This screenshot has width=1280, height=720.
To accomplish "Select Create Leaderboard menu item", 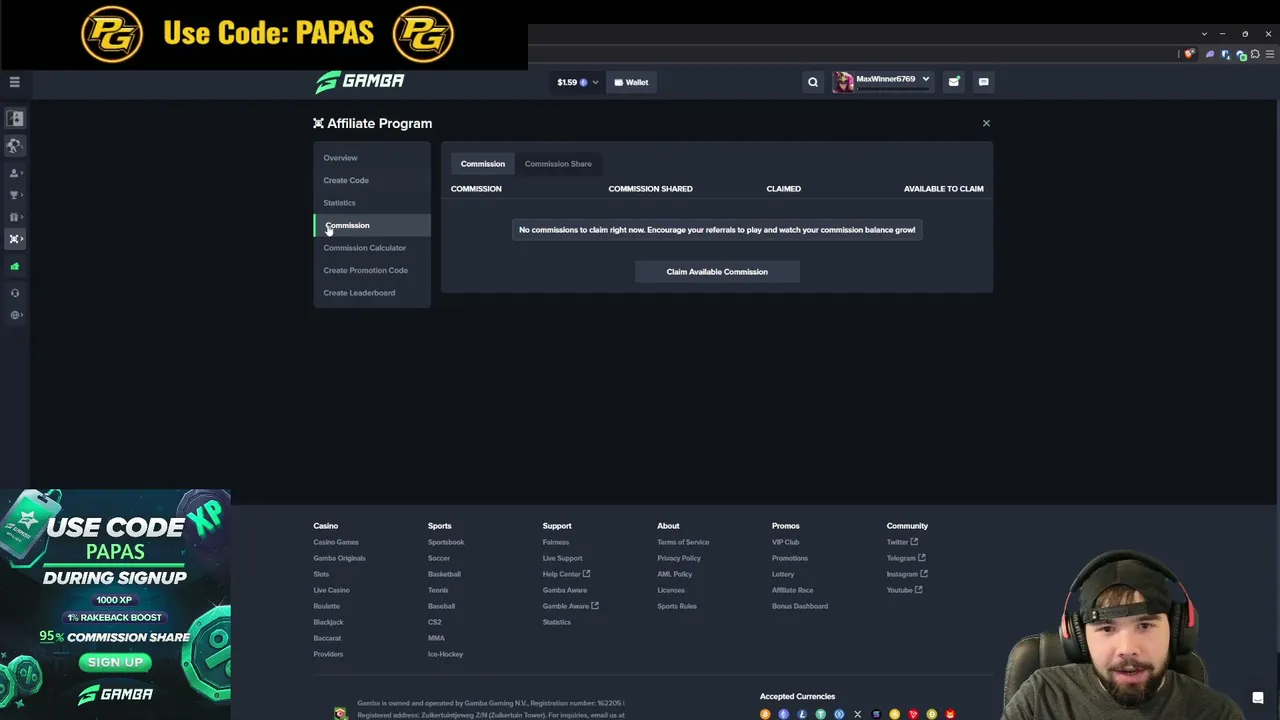I will coord(359,293).
